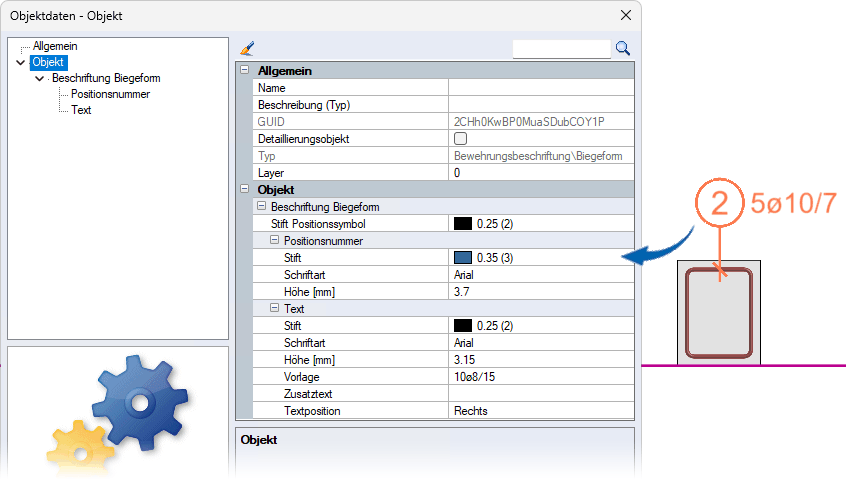Toggle the Detaillierungsobjekt checkbox

coord(461,138)
